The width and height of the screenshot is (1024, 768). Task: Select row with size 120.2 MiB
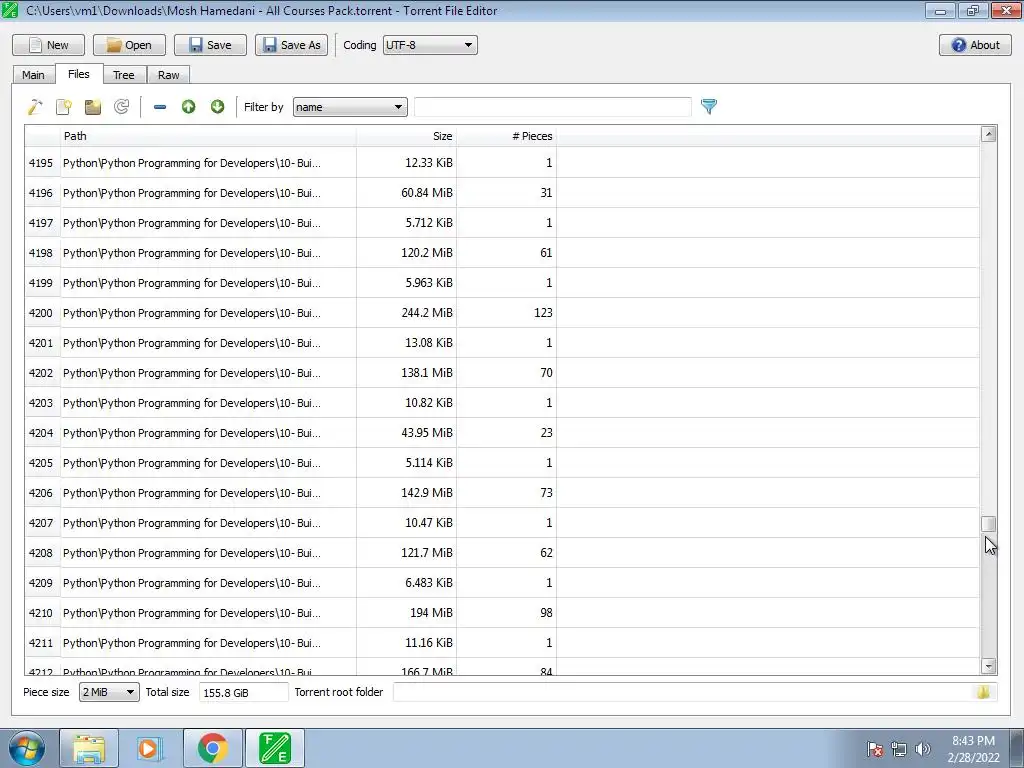[502, 253]
